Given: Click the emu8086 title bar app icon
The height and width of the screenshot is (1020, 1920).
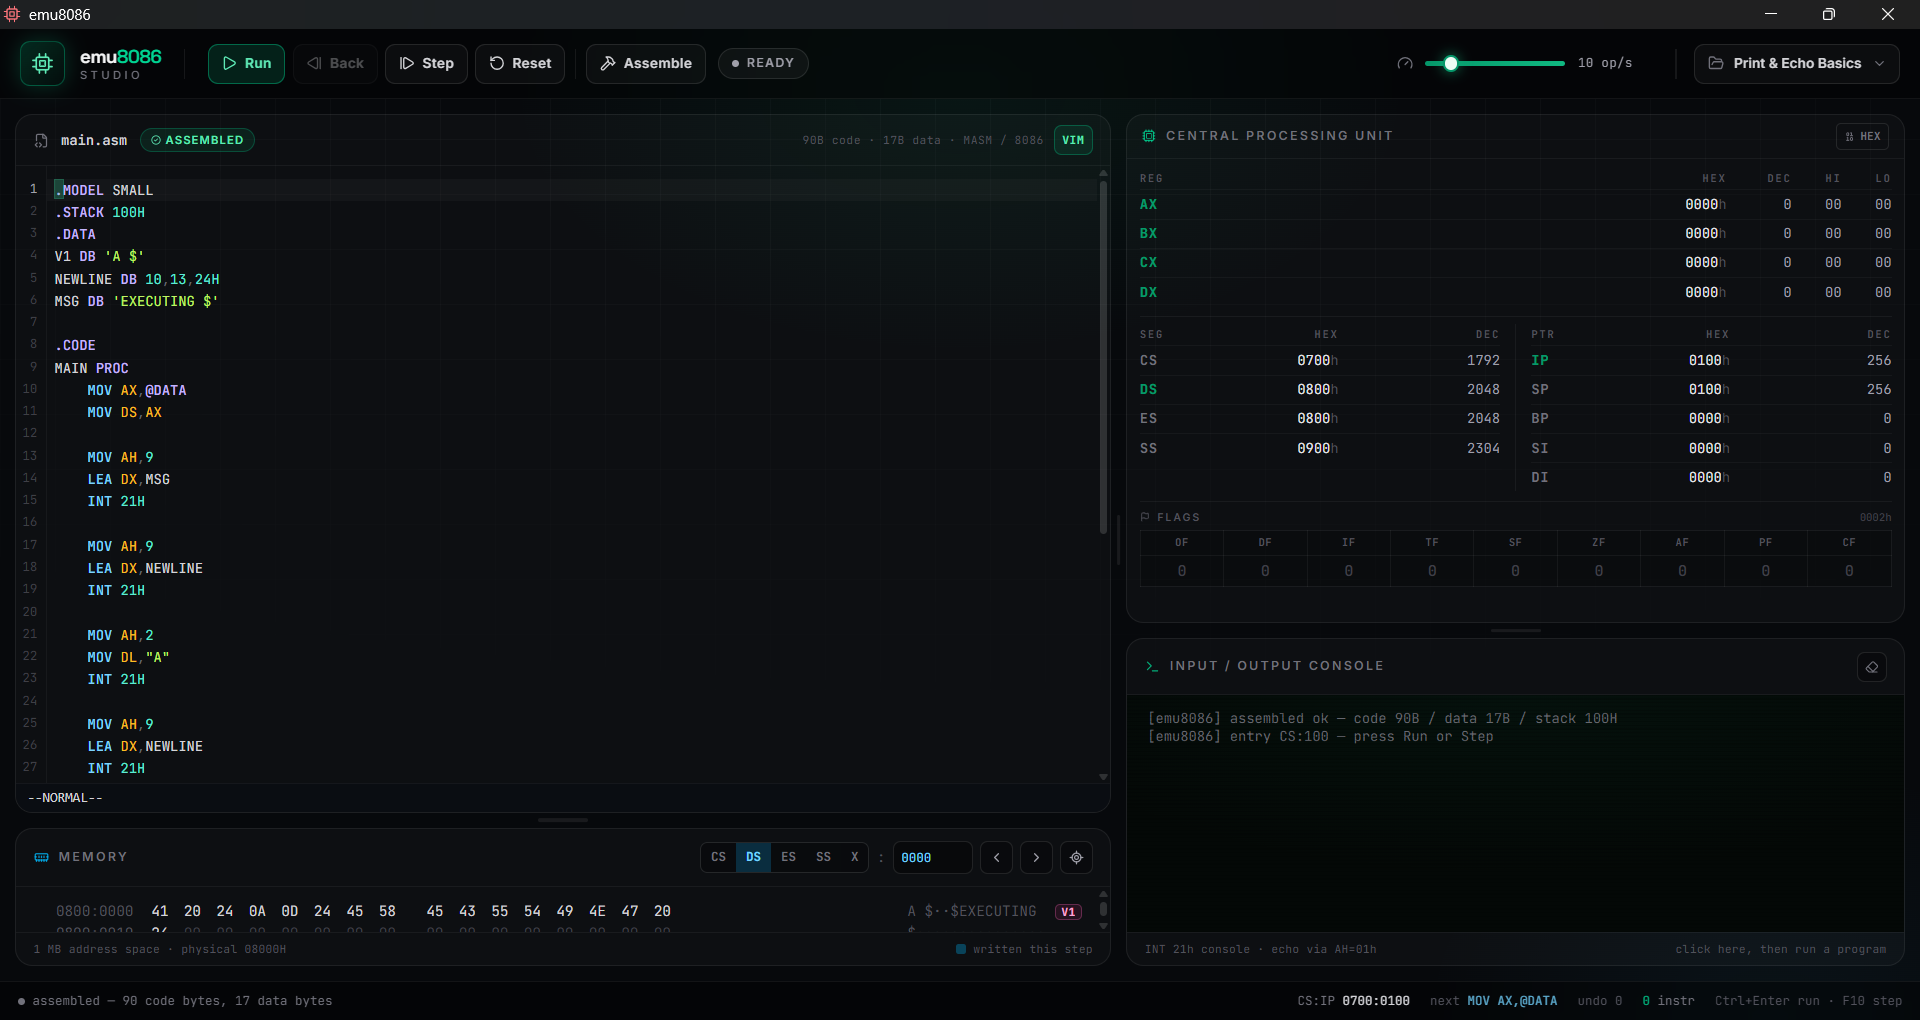Looking at the screenshot, I should (x=12, y=14).
